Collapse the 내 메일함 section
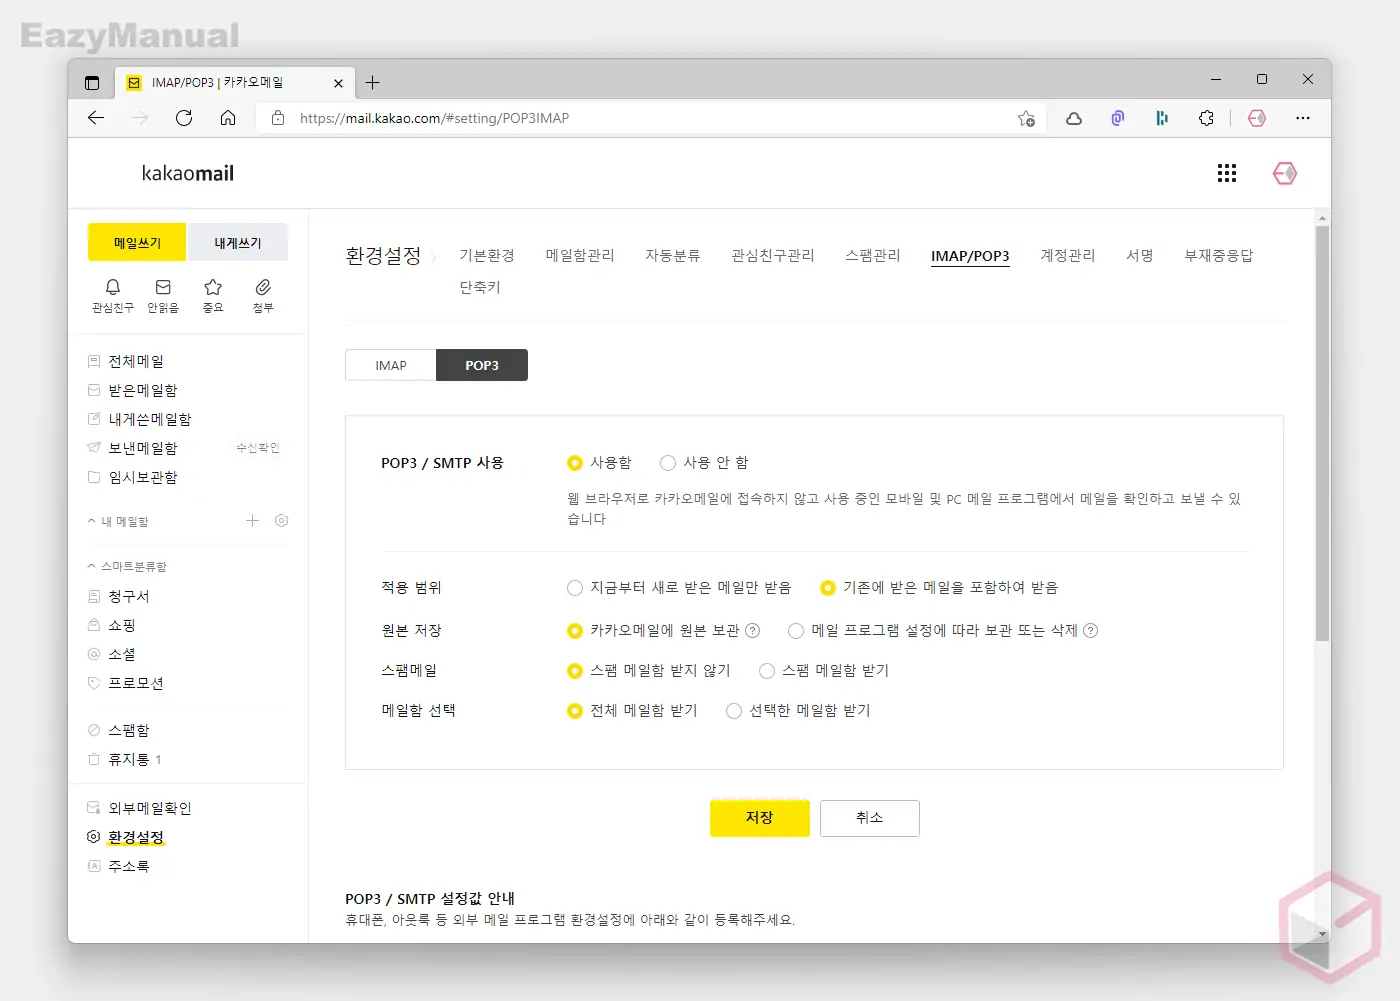 coord(92,521)
